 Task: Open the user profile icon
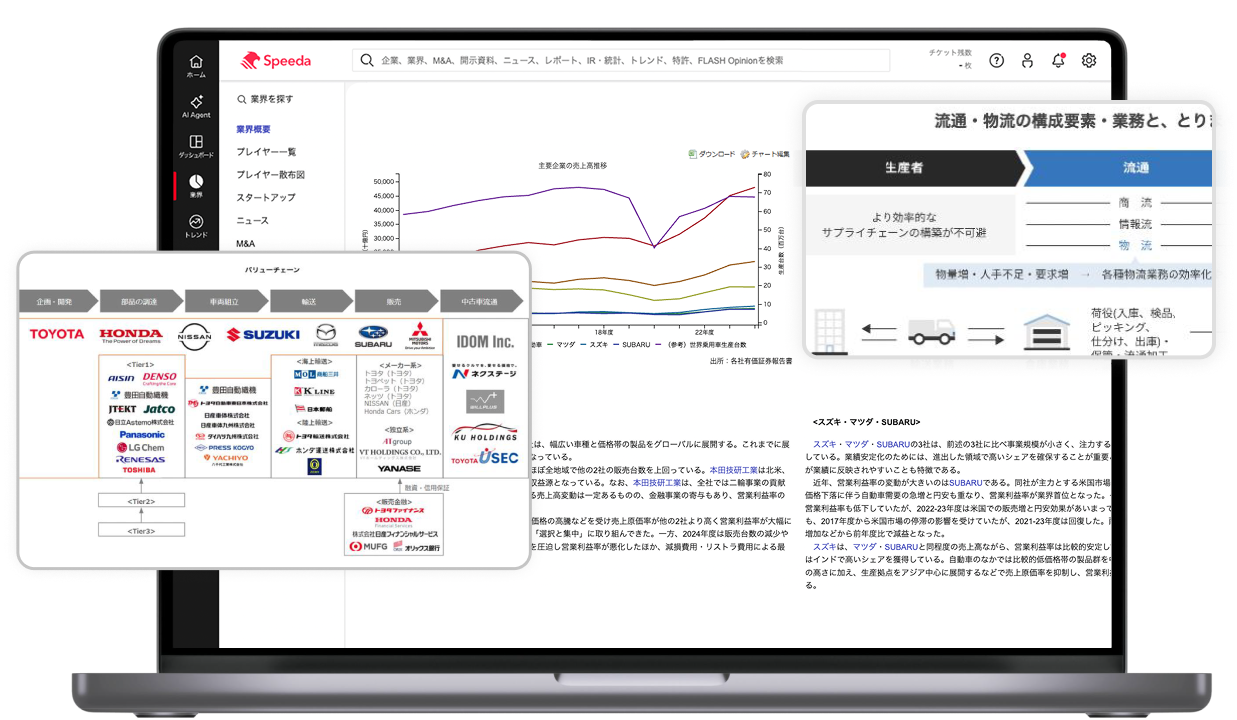coord(1027,60)
